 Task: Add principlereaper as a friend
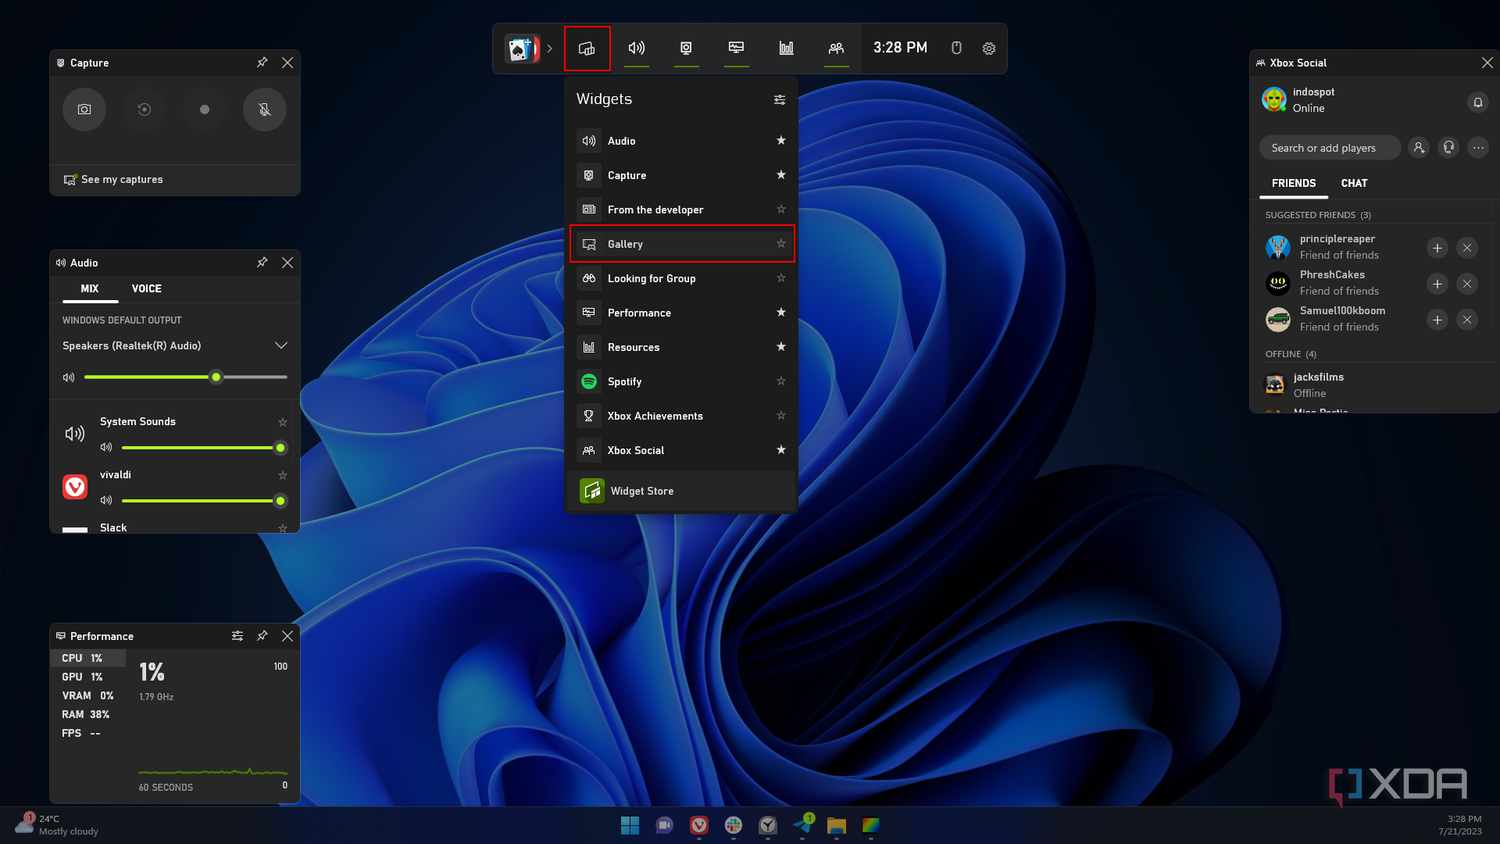pos(1437,248)
